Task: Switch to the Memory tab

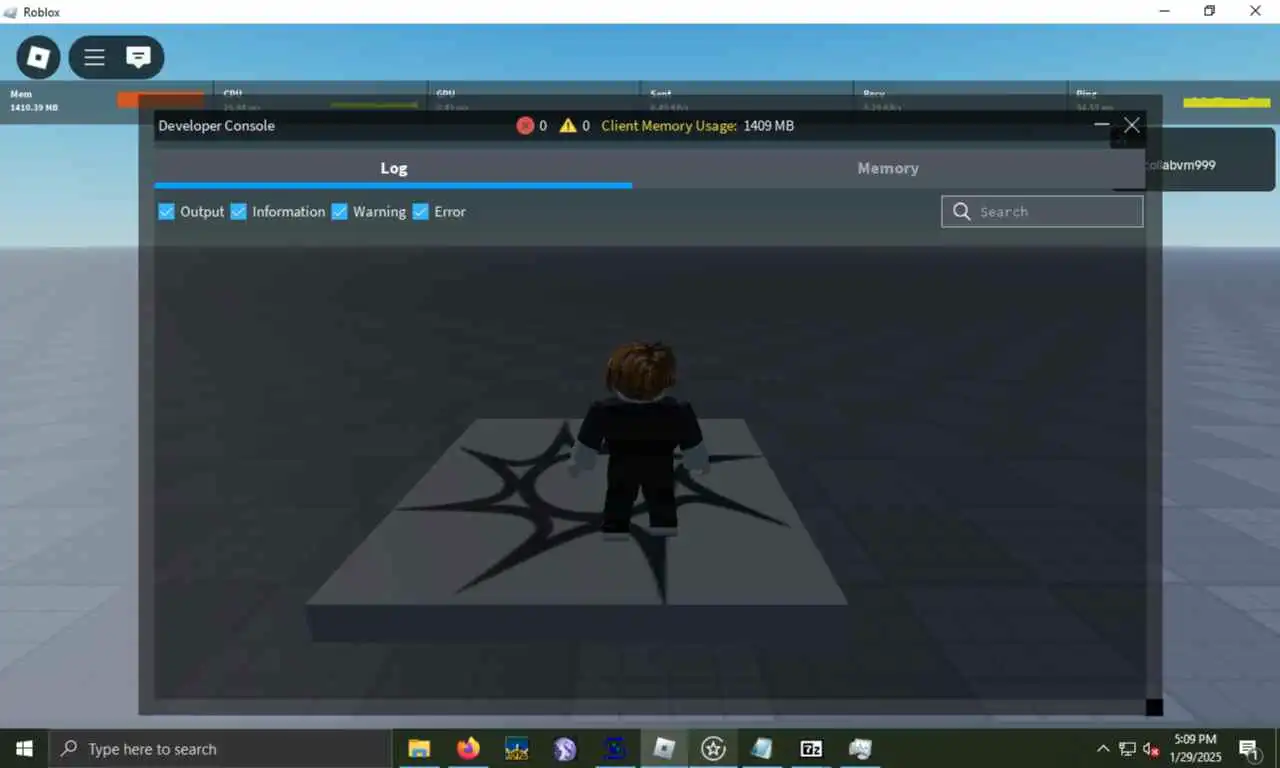Action: [888, 168]
